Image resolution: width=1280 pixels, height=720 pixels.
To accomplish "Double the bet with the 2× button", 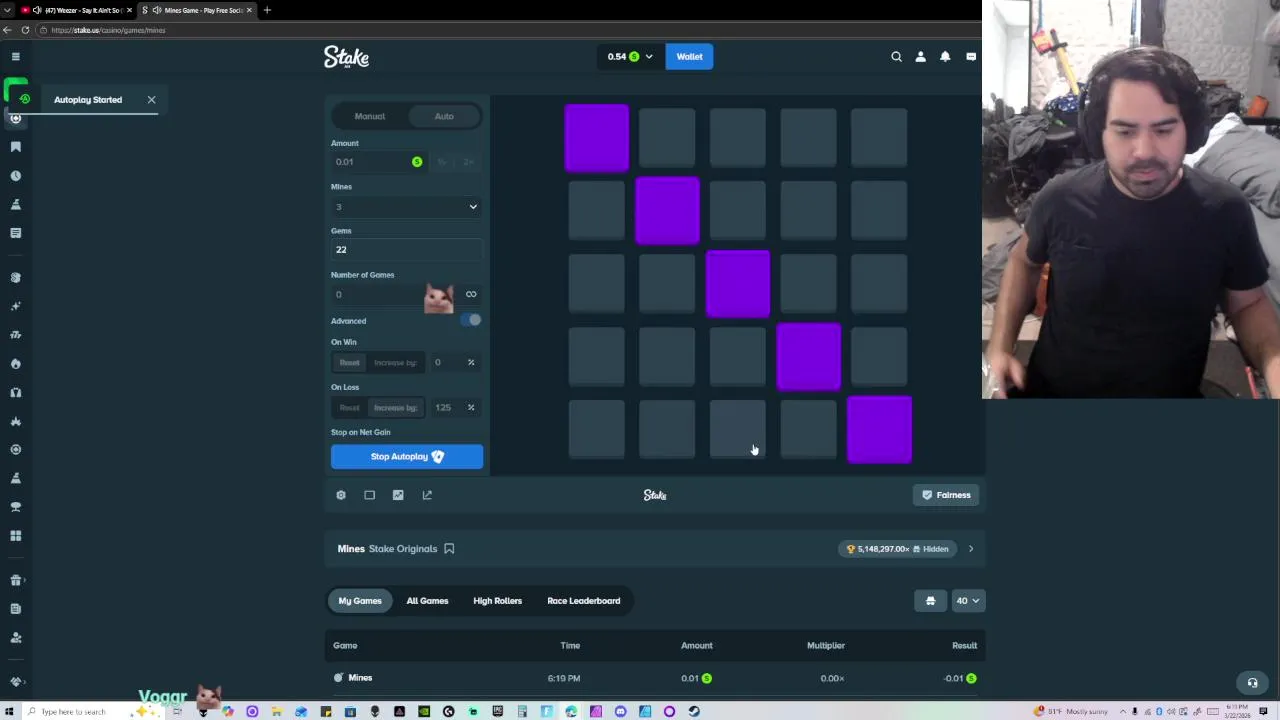I will [468, 162].
